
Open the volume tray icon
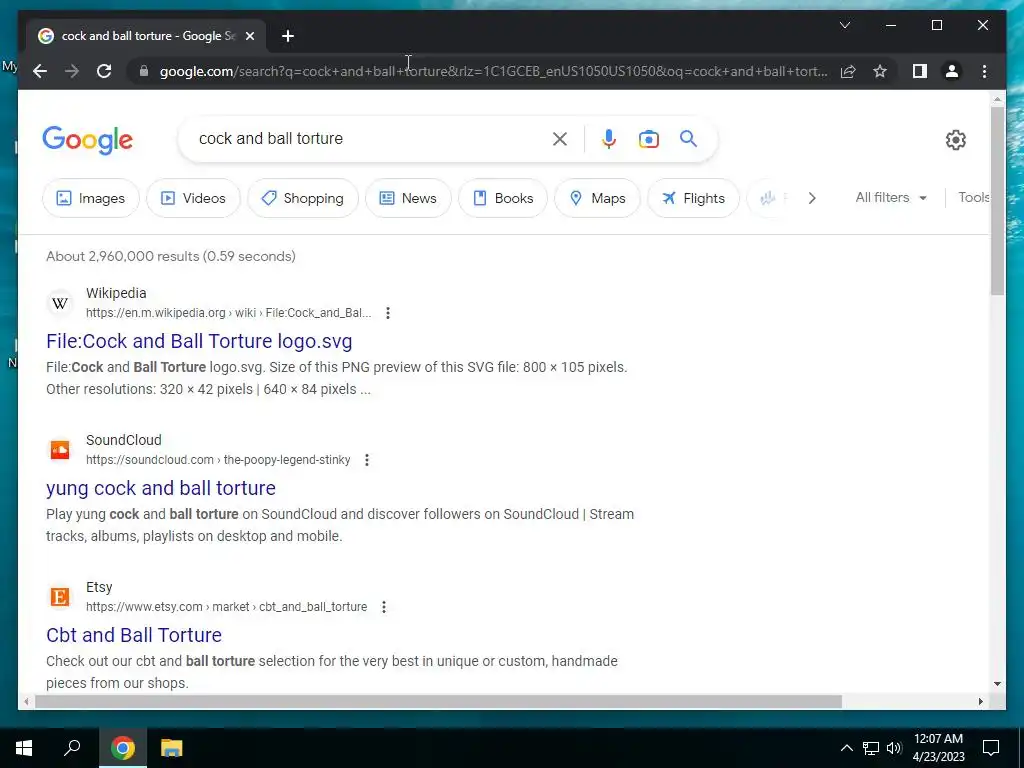click(x=894, y=748)
